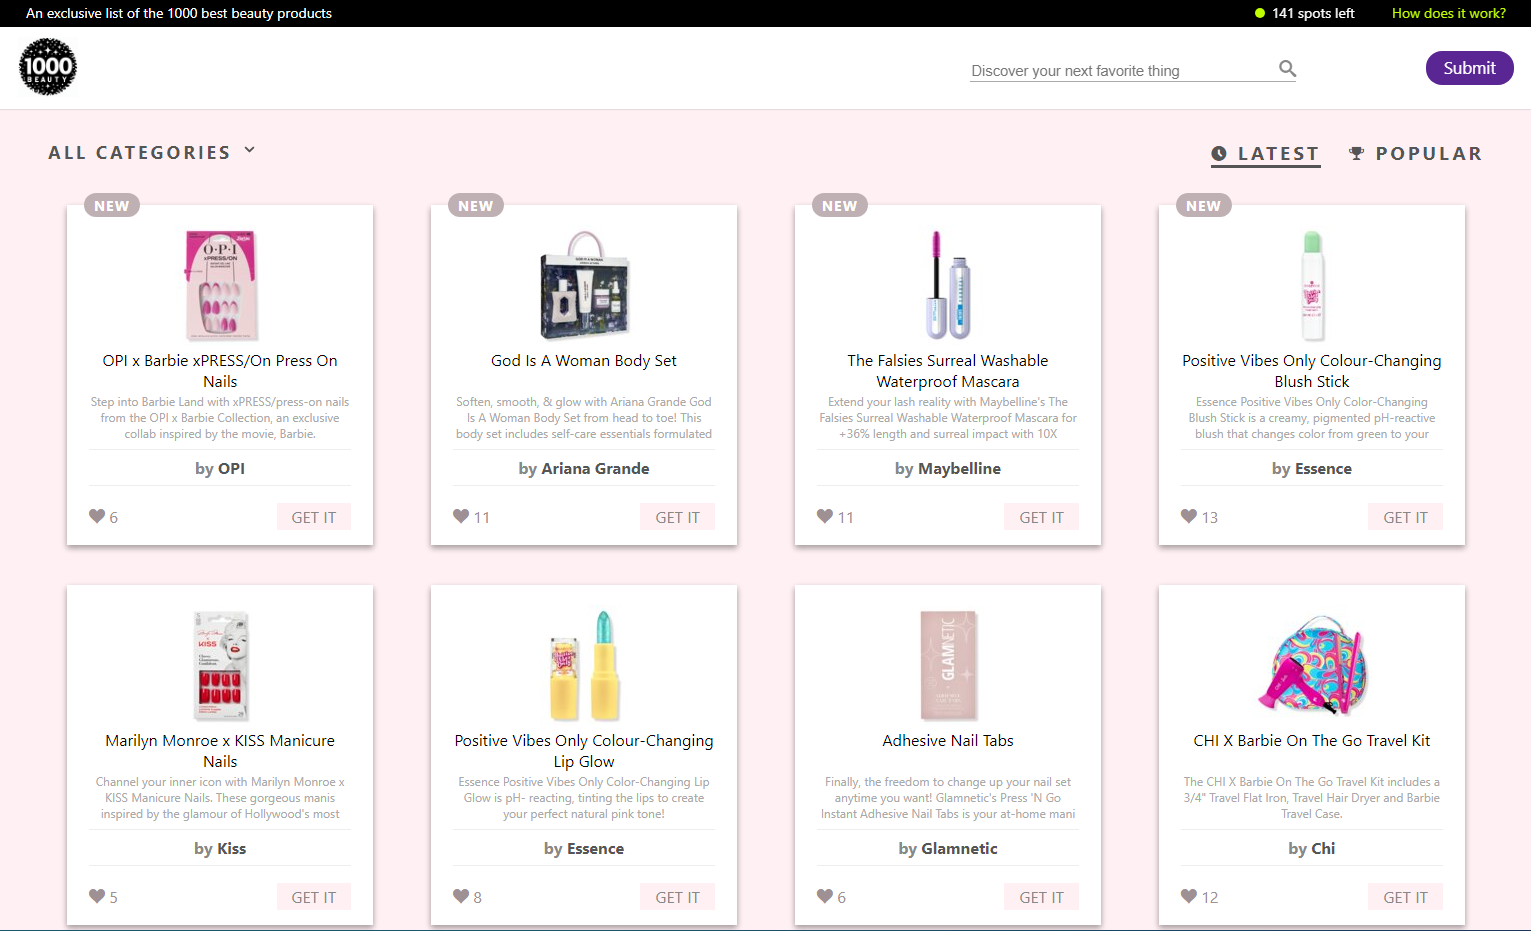This screenshot has width=1531, height=931.
Task: Expand the All Categories dropdown
Action: tap(152, 152)
